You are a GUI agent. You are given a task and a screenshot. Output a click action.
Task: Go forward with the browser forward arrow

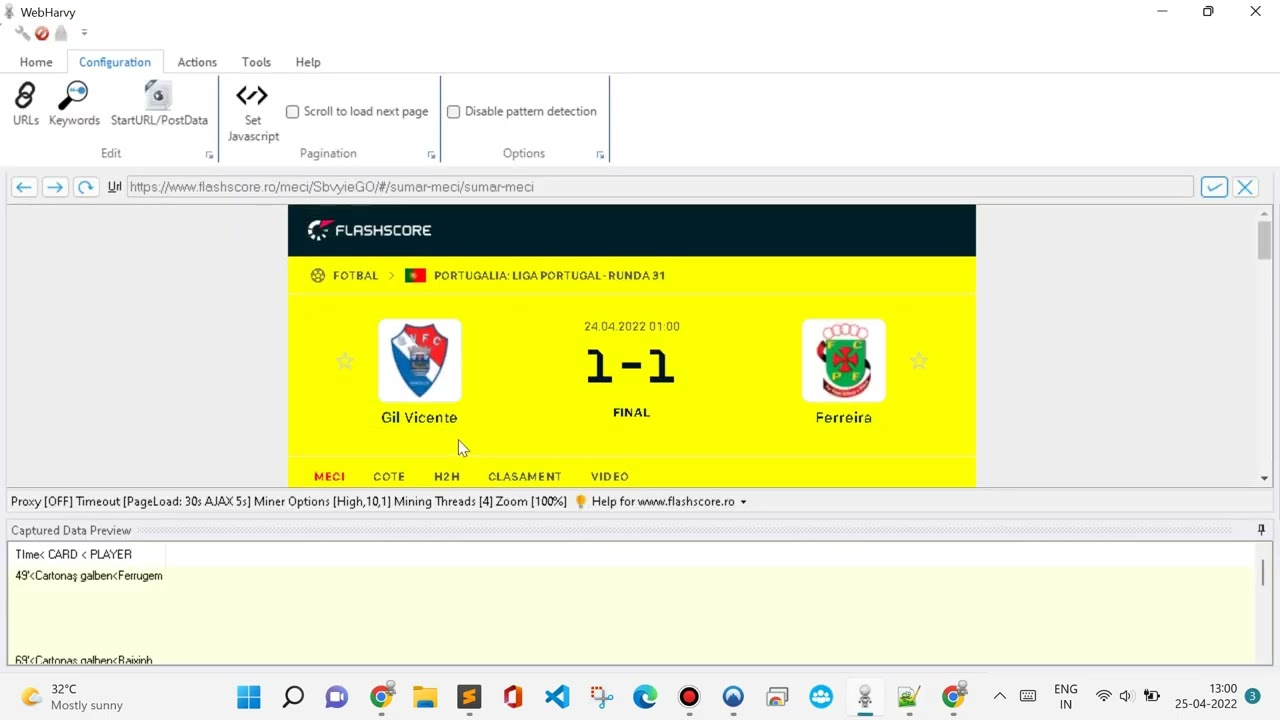[x=55, y=187]
